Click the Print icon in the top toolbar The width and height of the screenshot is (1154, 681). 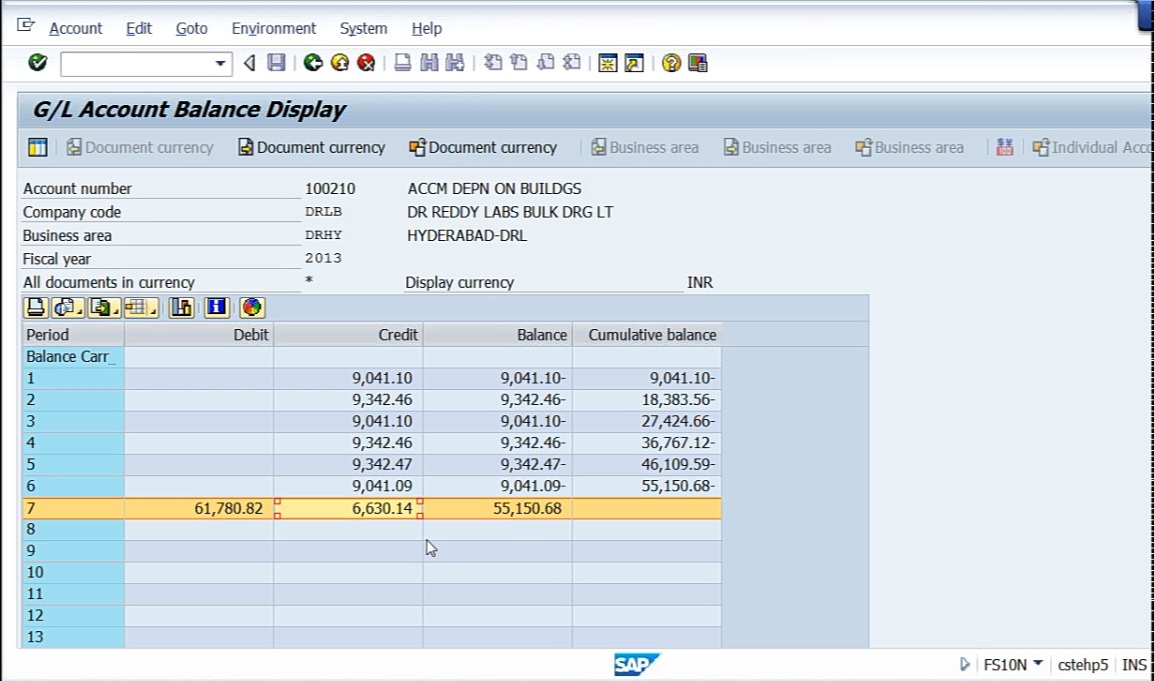coord(403,63)
